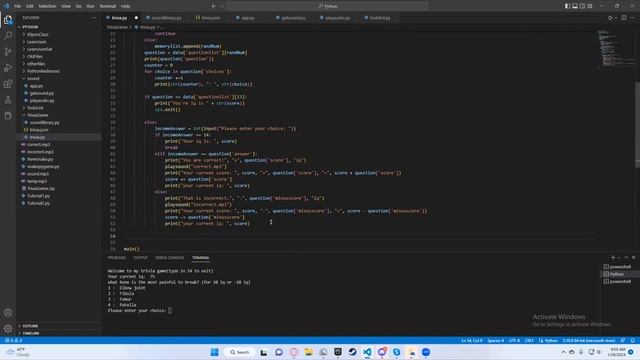Collapse the TriviaGame folder

coord(38,115)
